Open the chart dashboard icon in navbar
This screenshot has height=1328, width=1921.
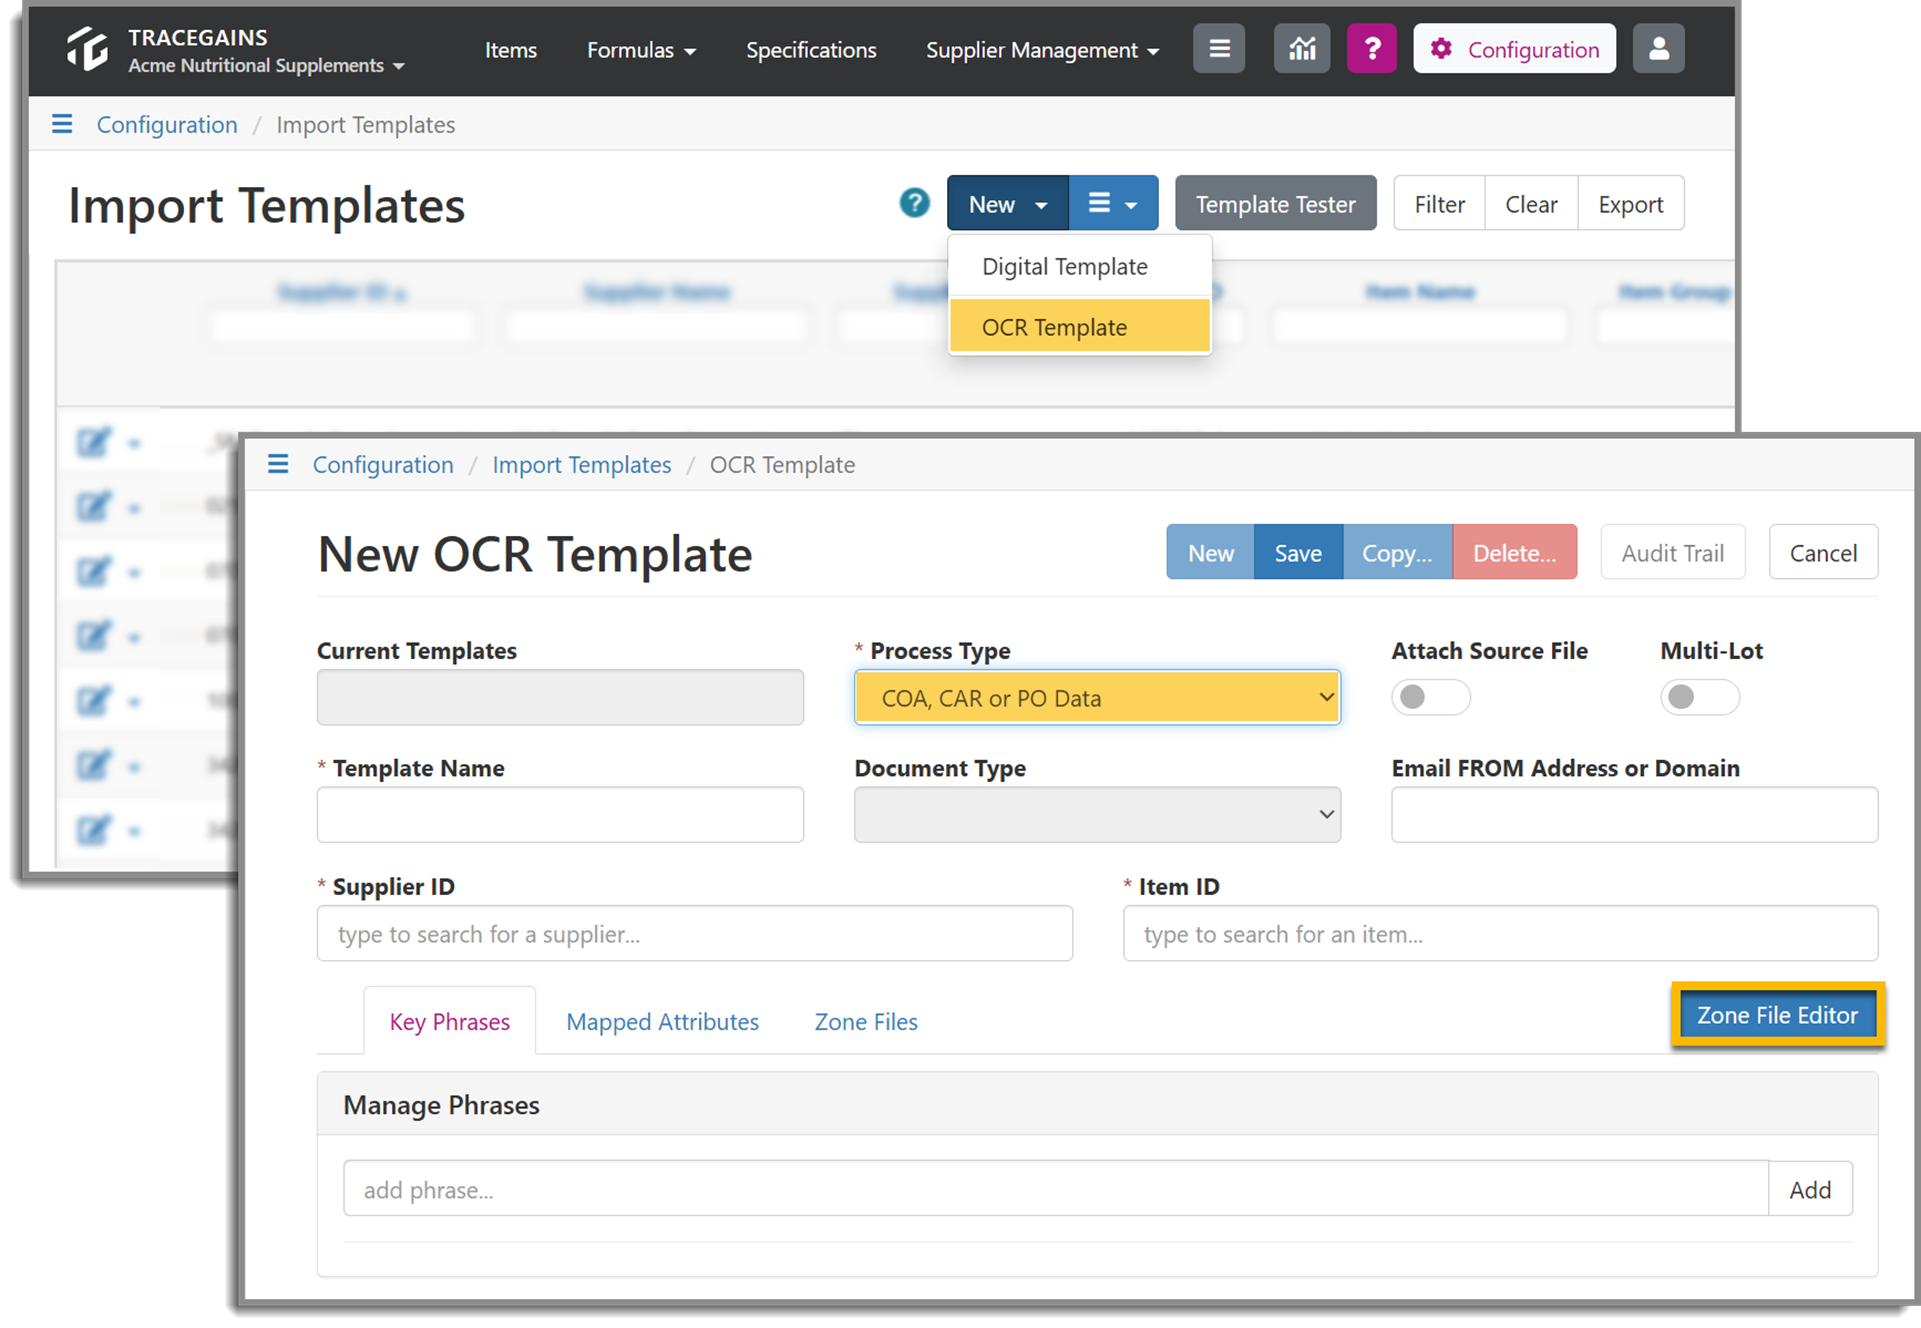tap(1301, 49)
